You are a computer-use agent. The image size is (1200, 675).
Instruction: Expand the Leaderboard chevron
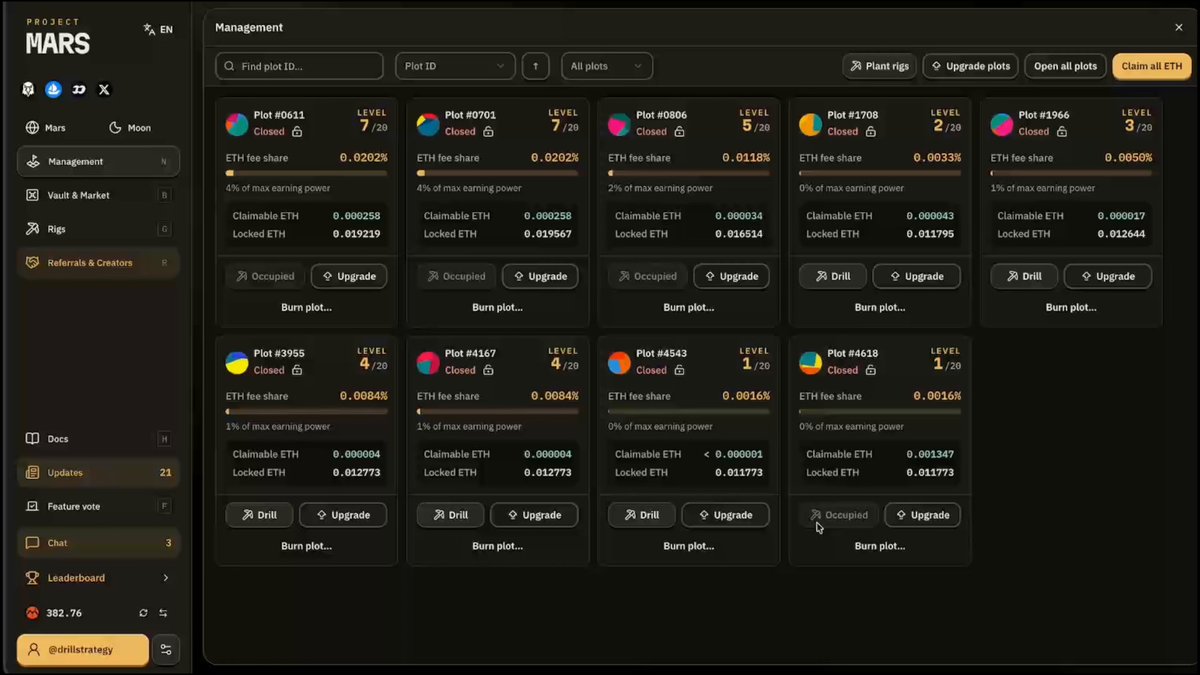click(166, 578)
